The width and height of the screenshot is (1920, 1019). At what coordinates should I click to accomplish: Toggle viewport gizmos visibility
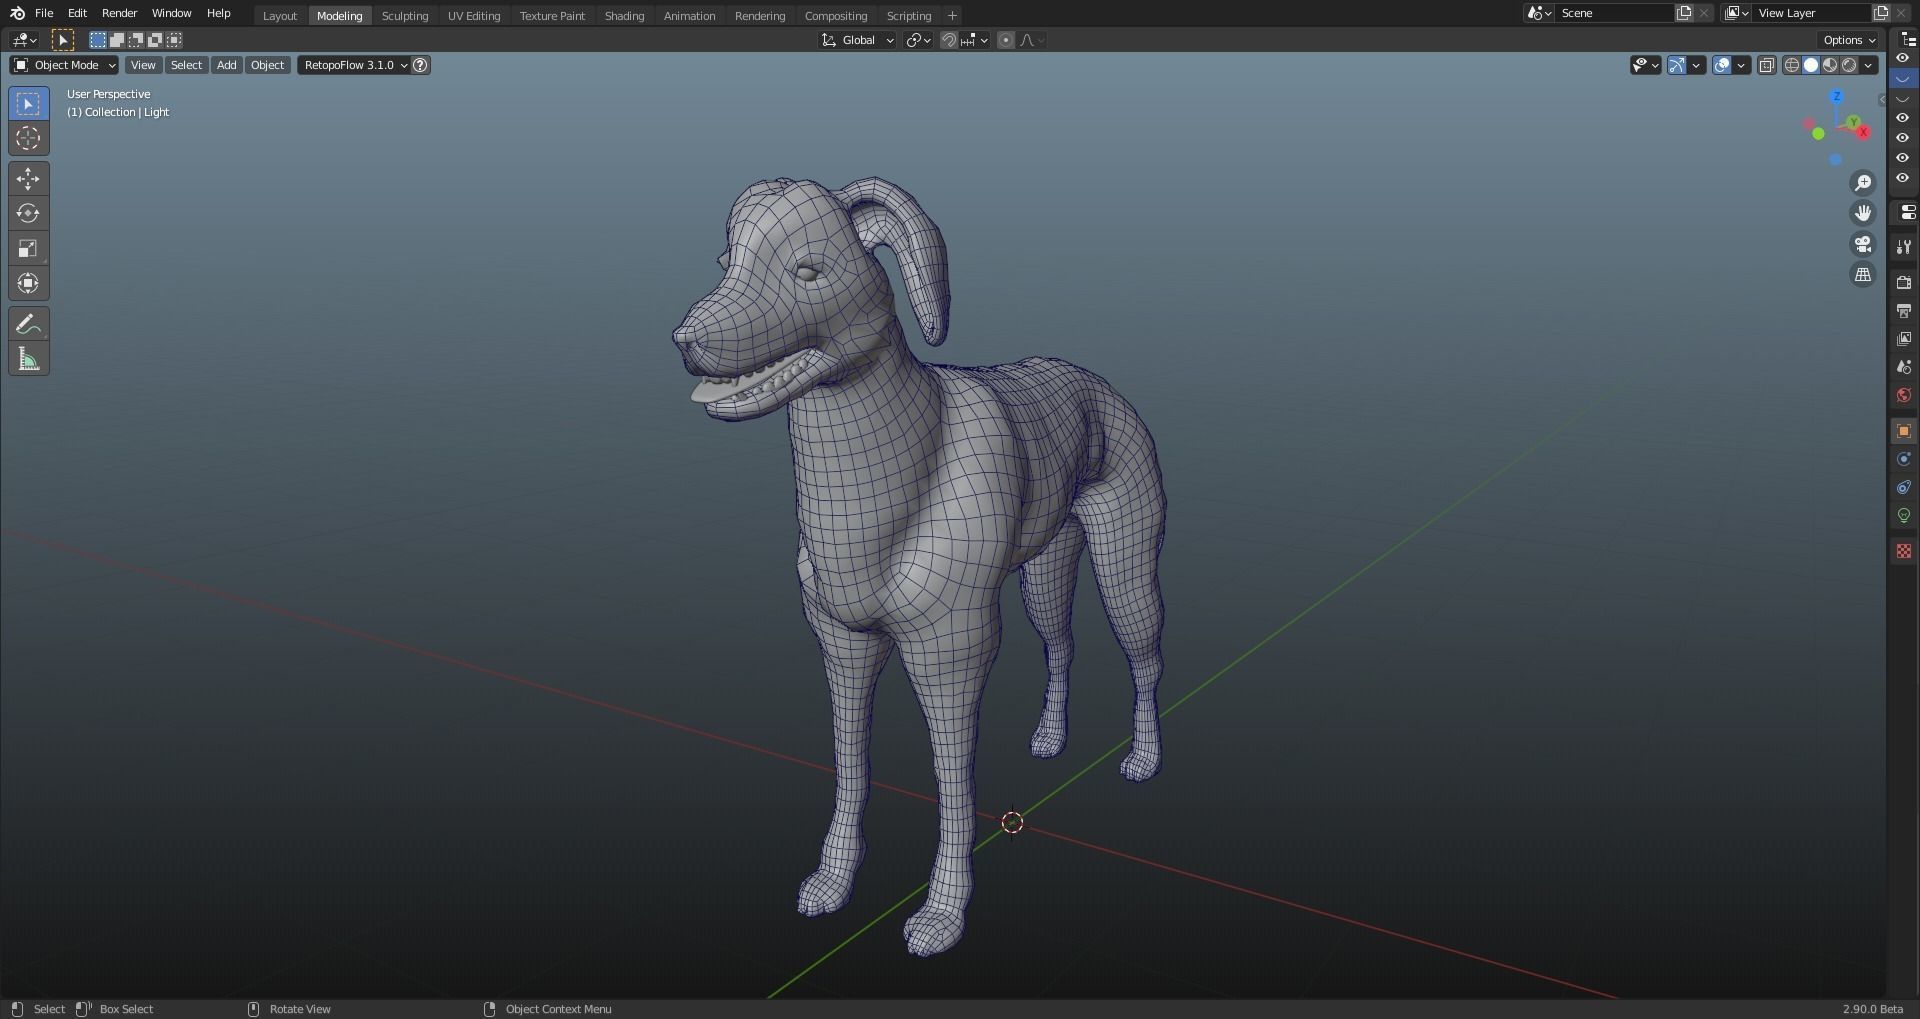click(1678, 65)
